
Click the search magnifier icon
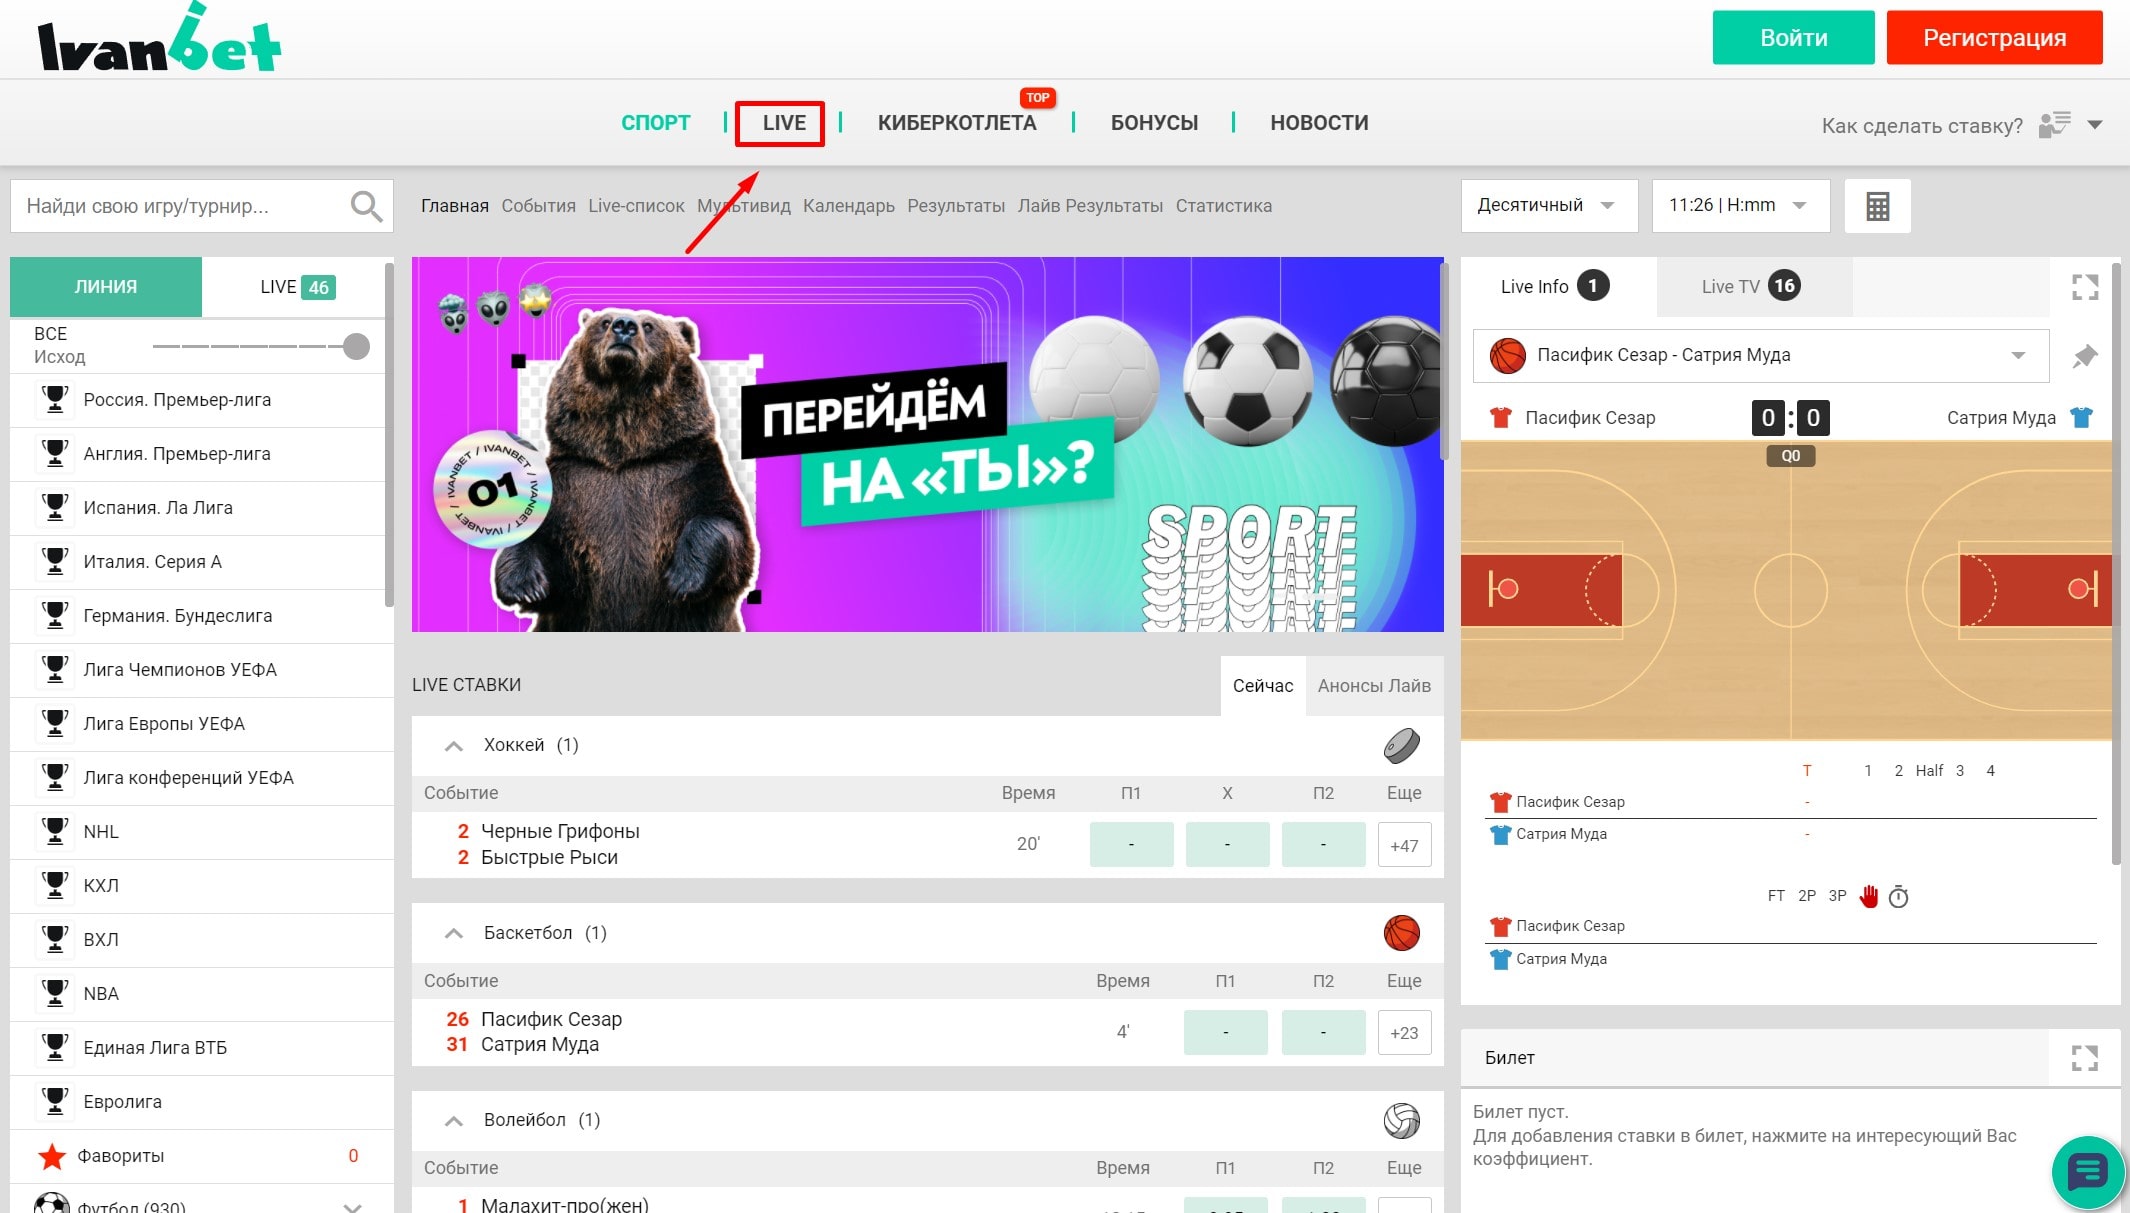tap(366, 206)
